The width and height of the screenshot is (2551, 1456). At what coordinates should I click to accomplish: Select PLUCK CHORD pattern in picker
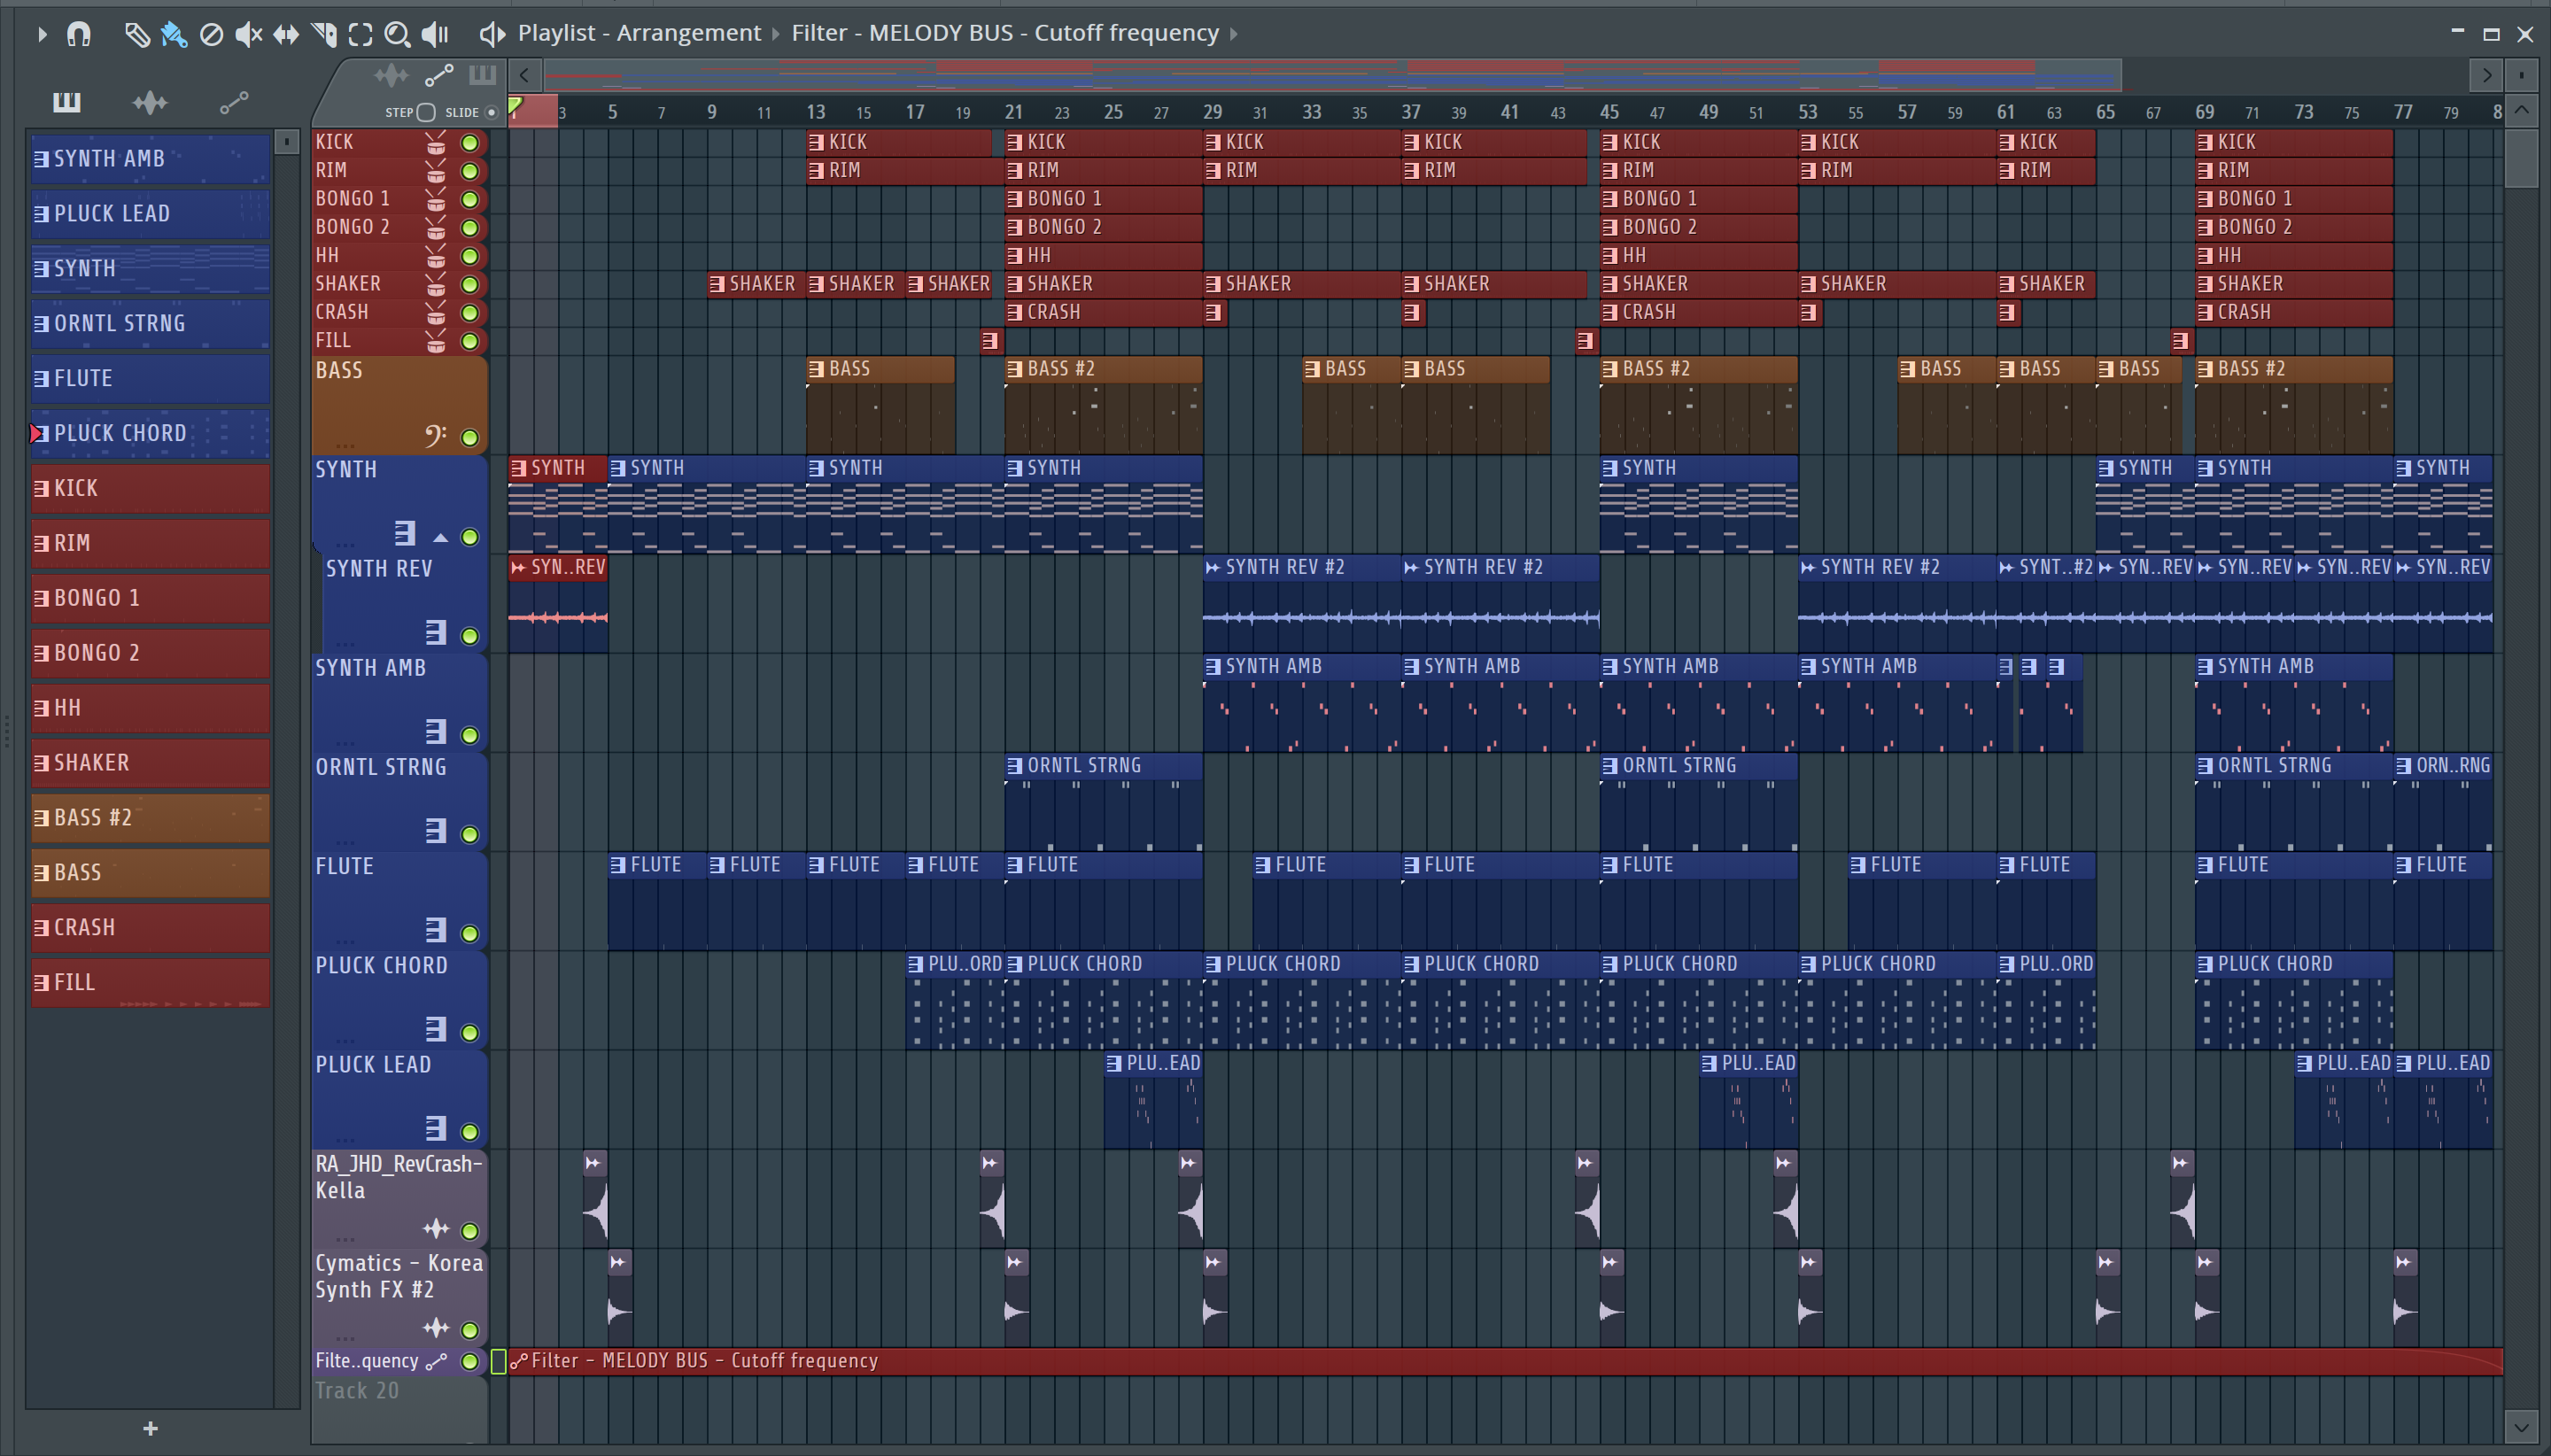pos(150,433)
